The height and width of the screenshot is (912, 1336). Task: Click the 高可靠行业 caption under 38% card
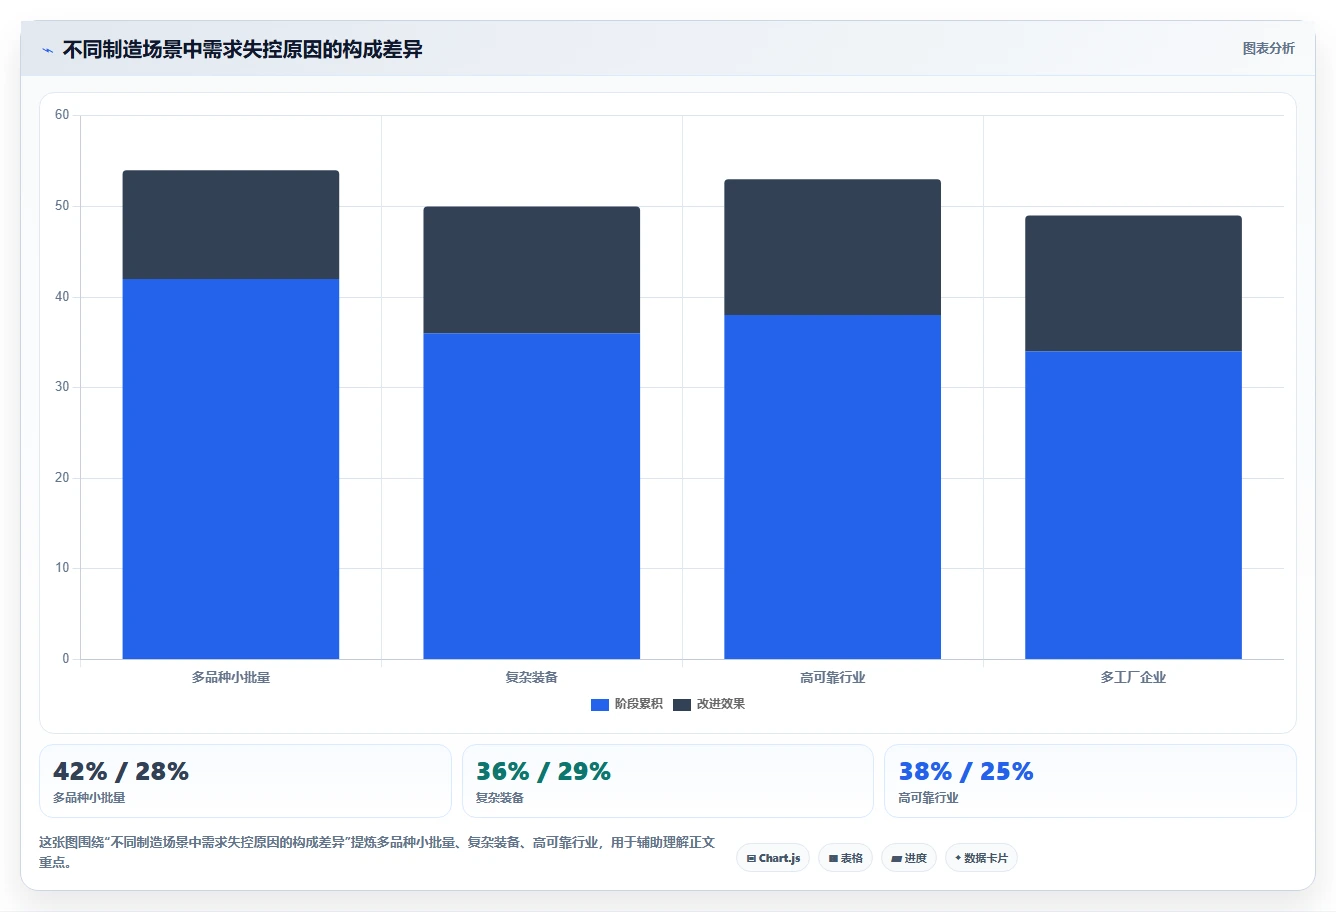(928, 798)
